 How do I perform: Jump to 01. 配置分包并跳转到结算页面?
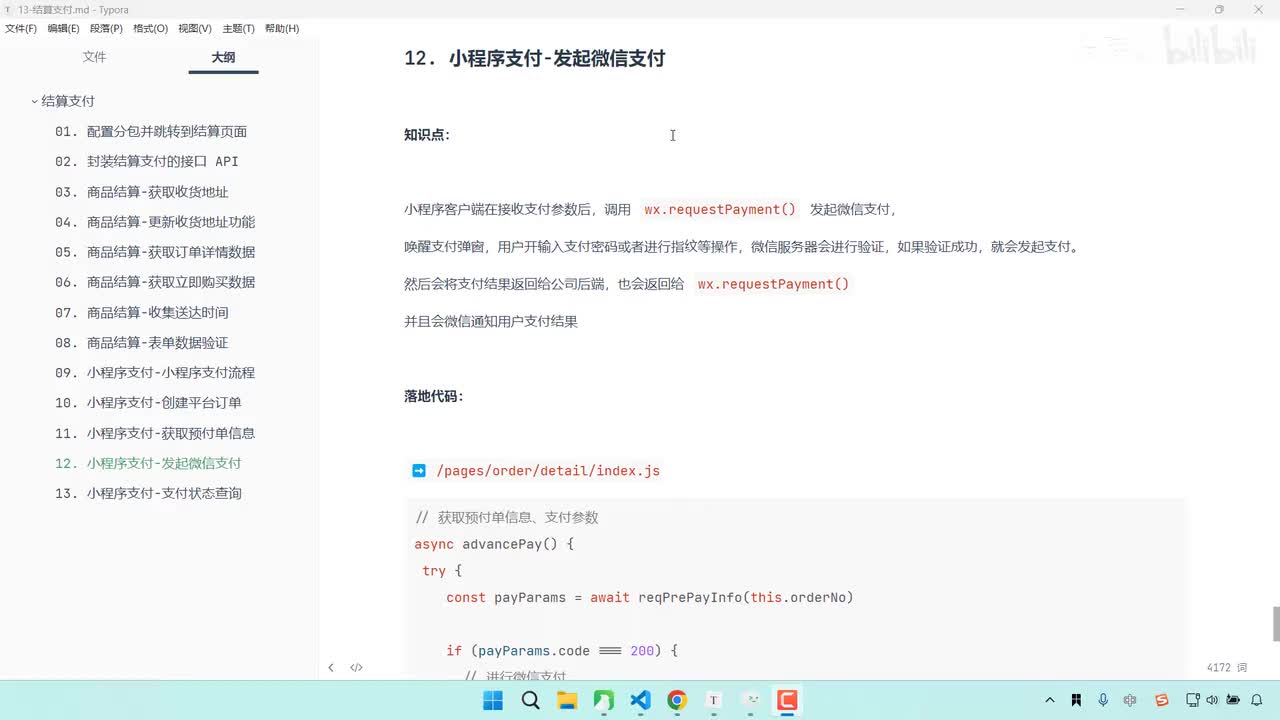151,131
